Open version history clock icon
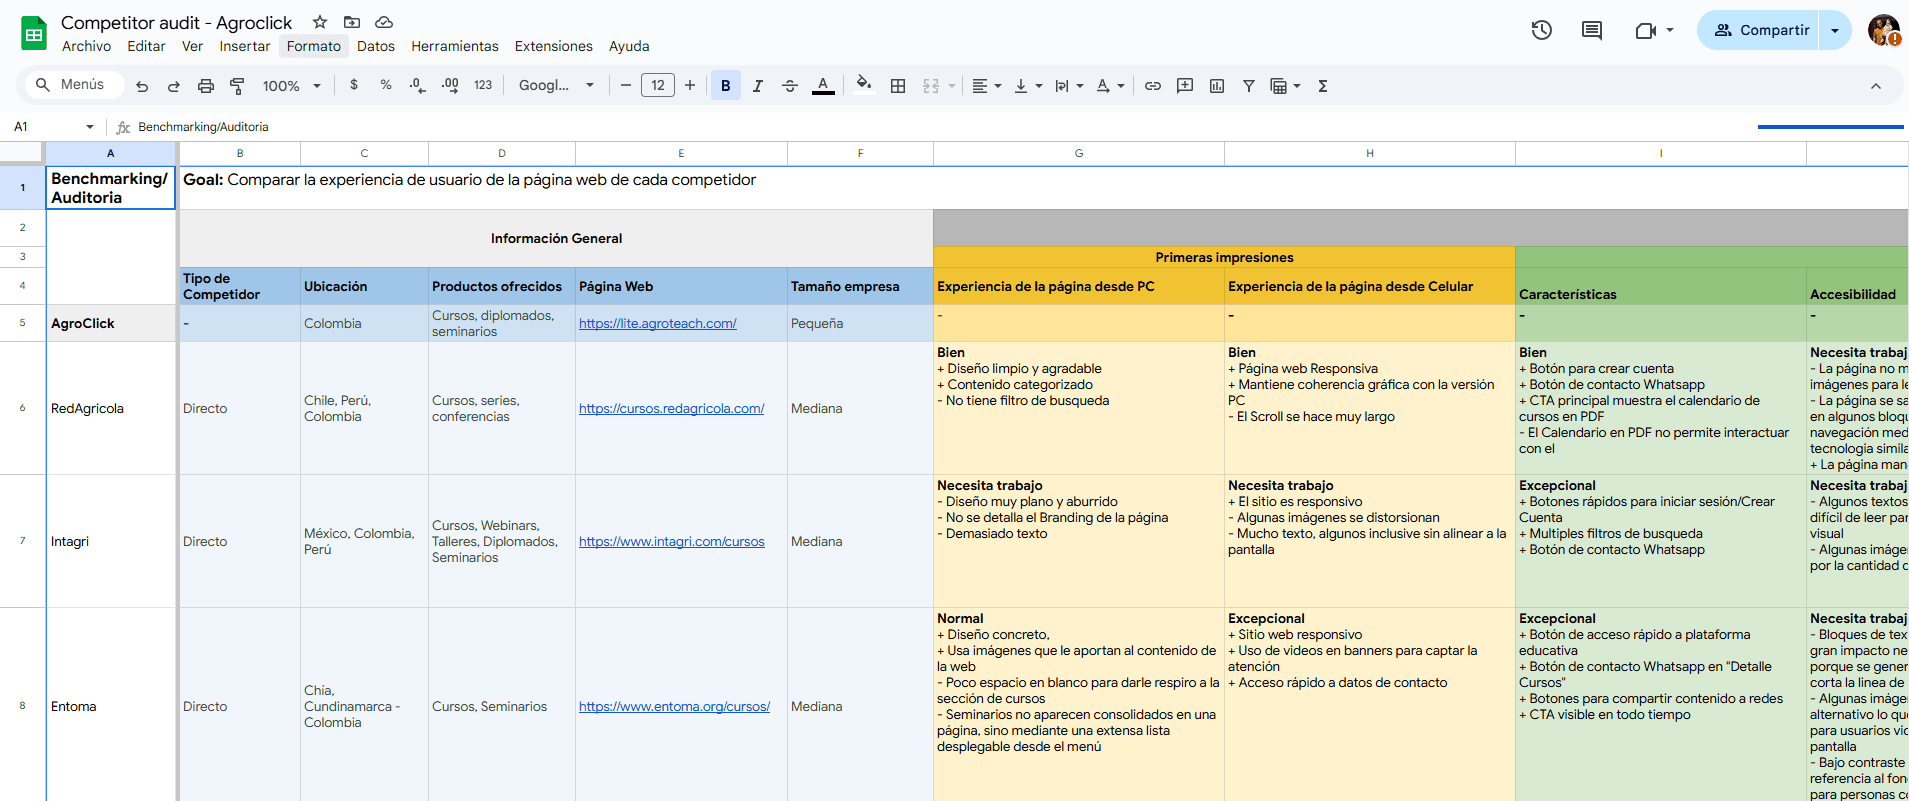Image resolution: width=1909 pixels, height=801 pixels. (x=1542, y=30)
